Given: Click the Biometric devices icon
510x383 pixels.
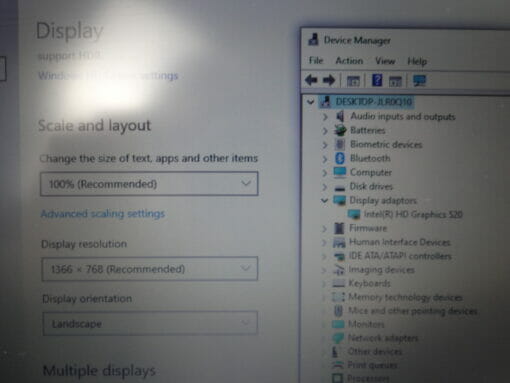Looking at the screenshot, I should pyautogui.click(x=340, y=144).
